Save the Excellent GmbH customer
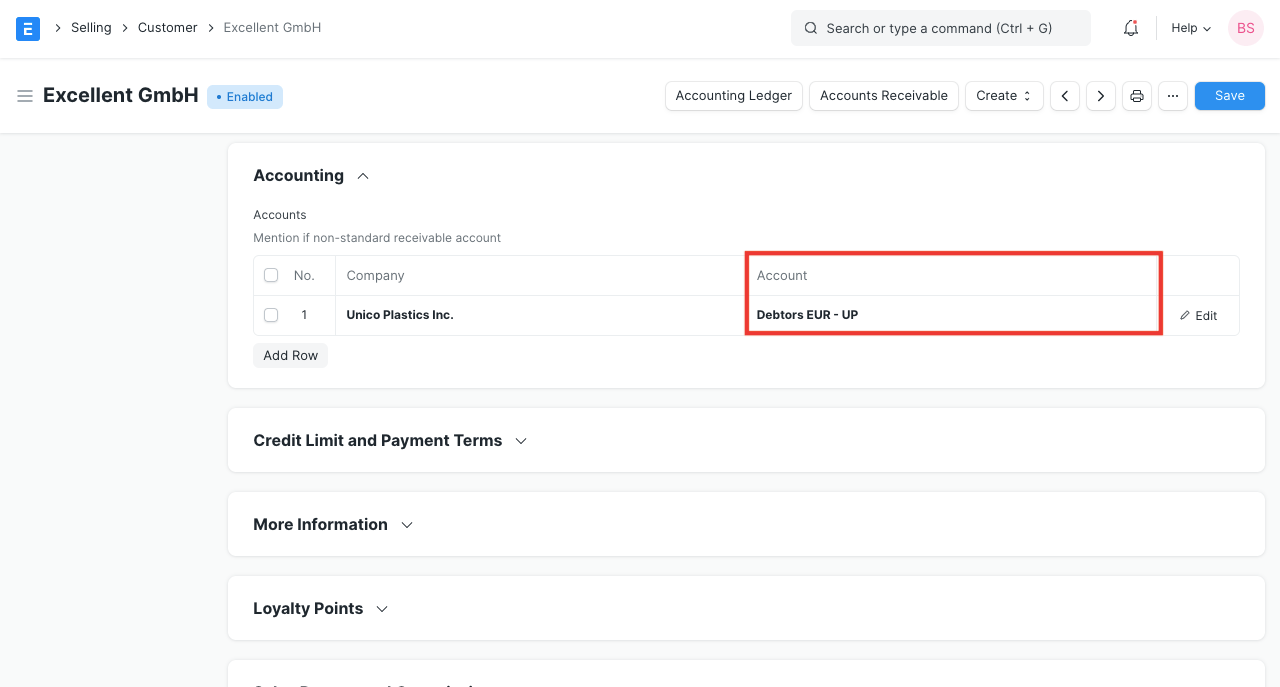 pos(1229,95)
